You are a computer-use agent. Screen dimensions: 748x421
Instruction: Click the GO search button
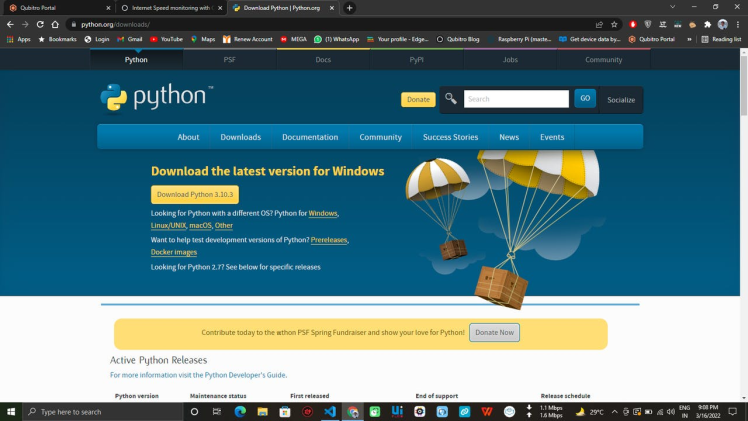click(x=585, y=98)
